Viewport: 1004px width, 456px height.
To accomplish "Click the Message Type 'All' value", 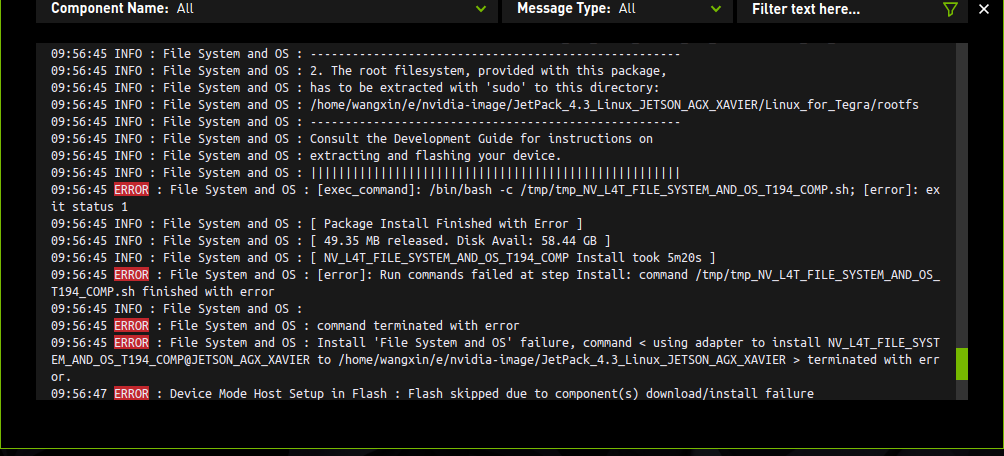I will pyautogui.click(x=627, y=9).
